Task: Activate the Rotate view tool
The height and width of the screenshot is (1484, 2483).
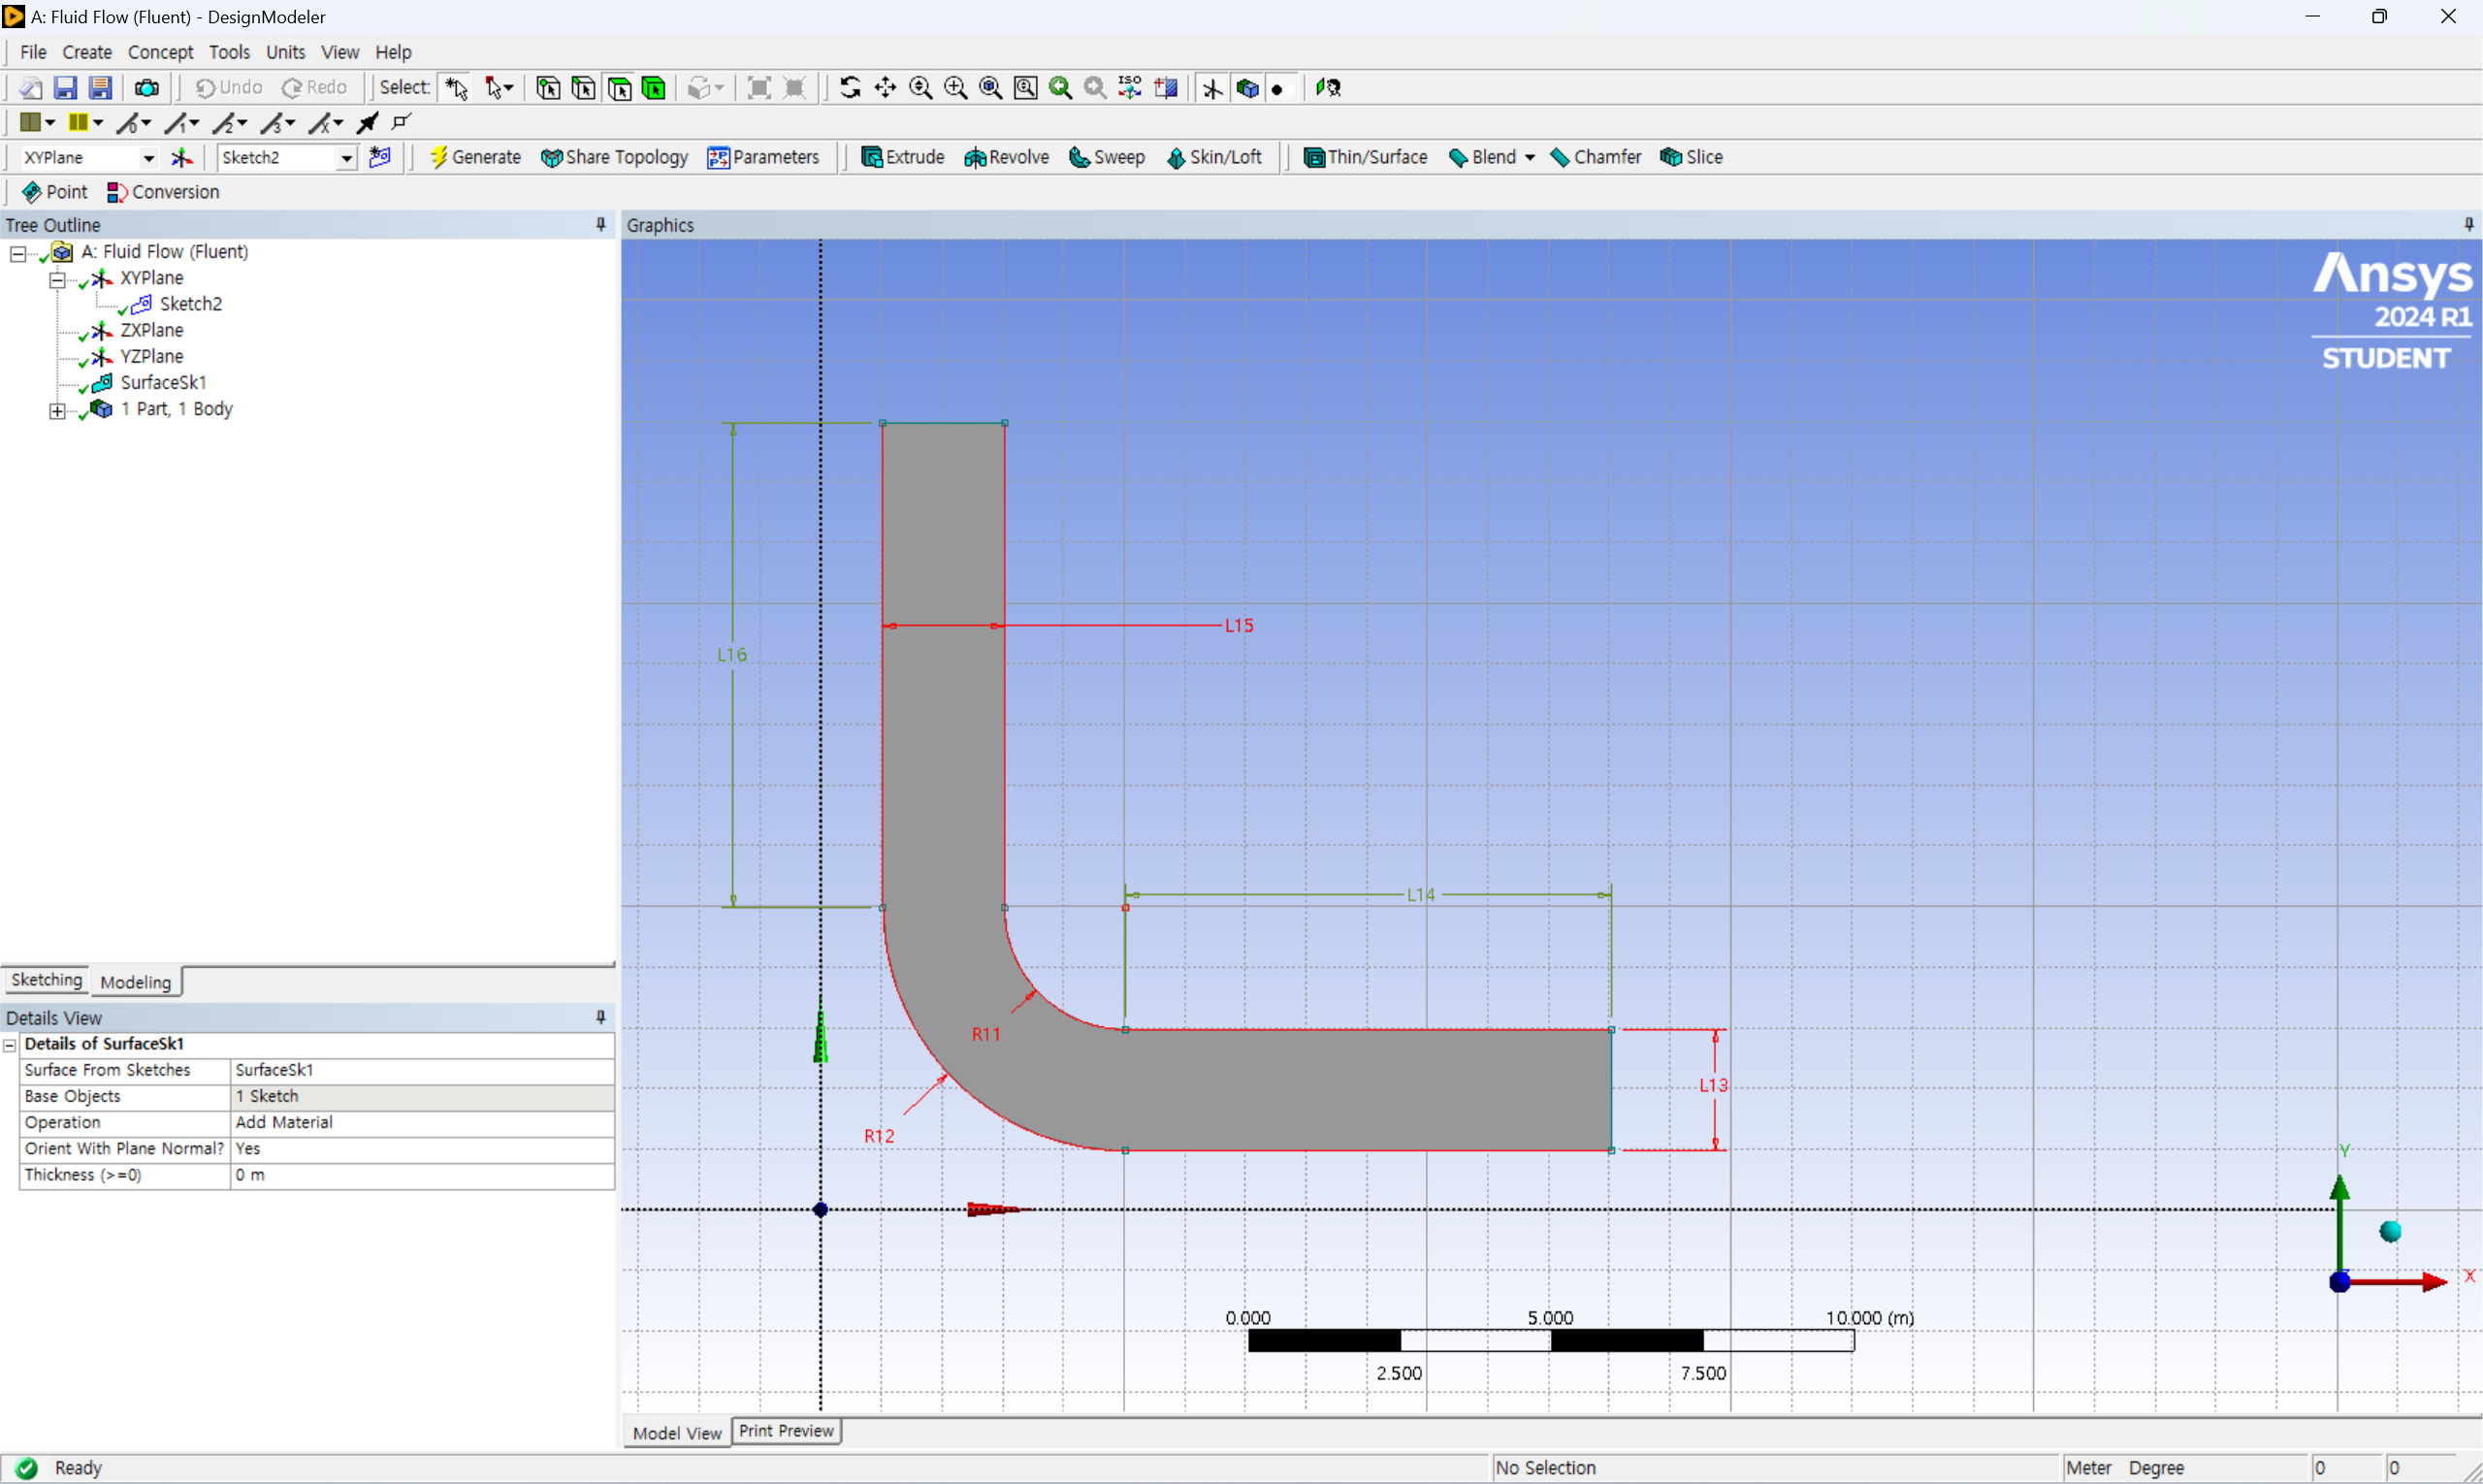Action: click(850, 88)
